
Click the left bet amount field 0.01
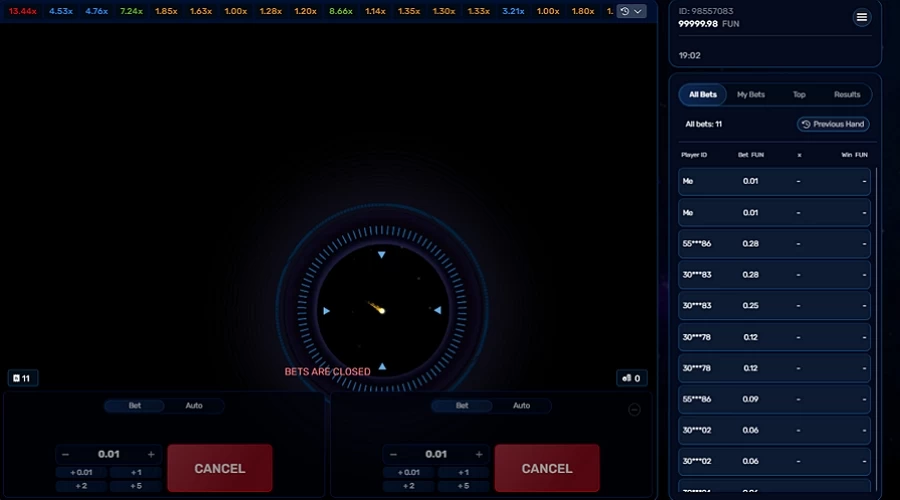point(108,454)
